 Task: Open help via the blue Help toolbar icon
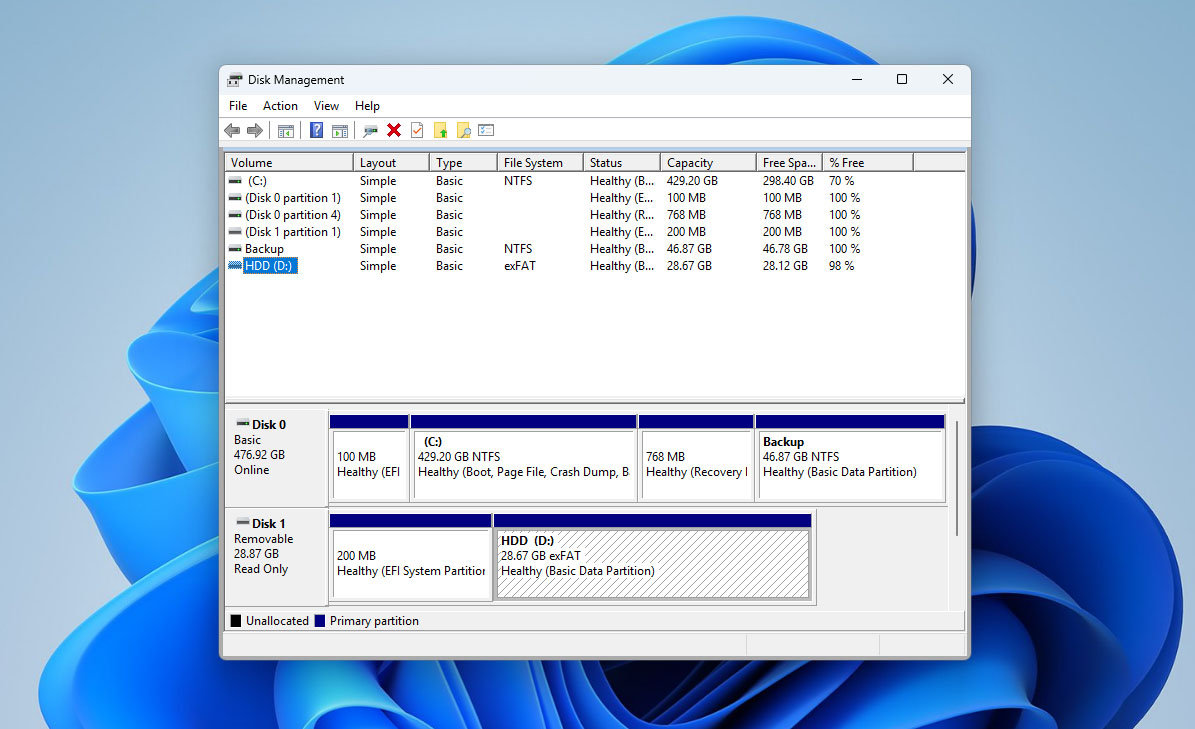[316, 130]
